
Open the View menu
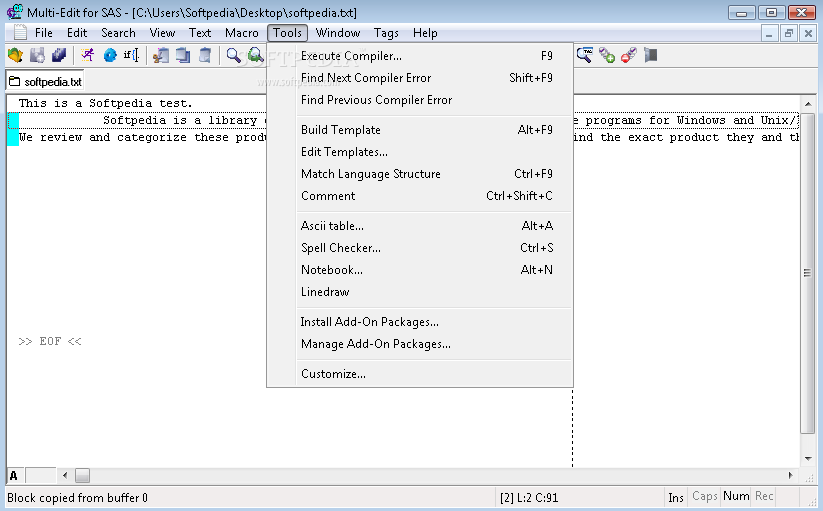point(162,33)
